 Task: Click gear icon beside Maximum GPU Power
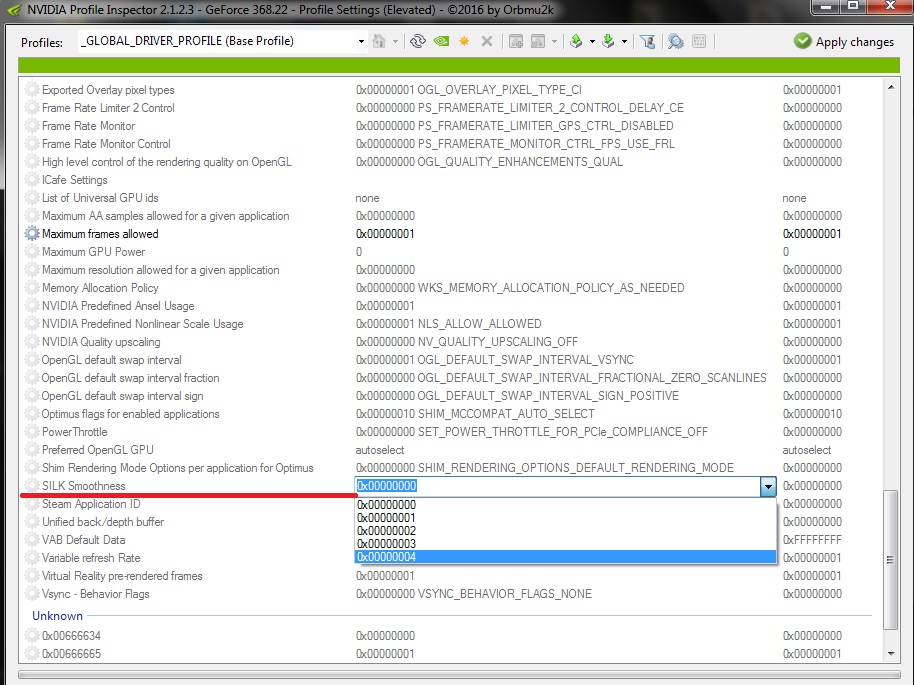[x=31, y=252]
